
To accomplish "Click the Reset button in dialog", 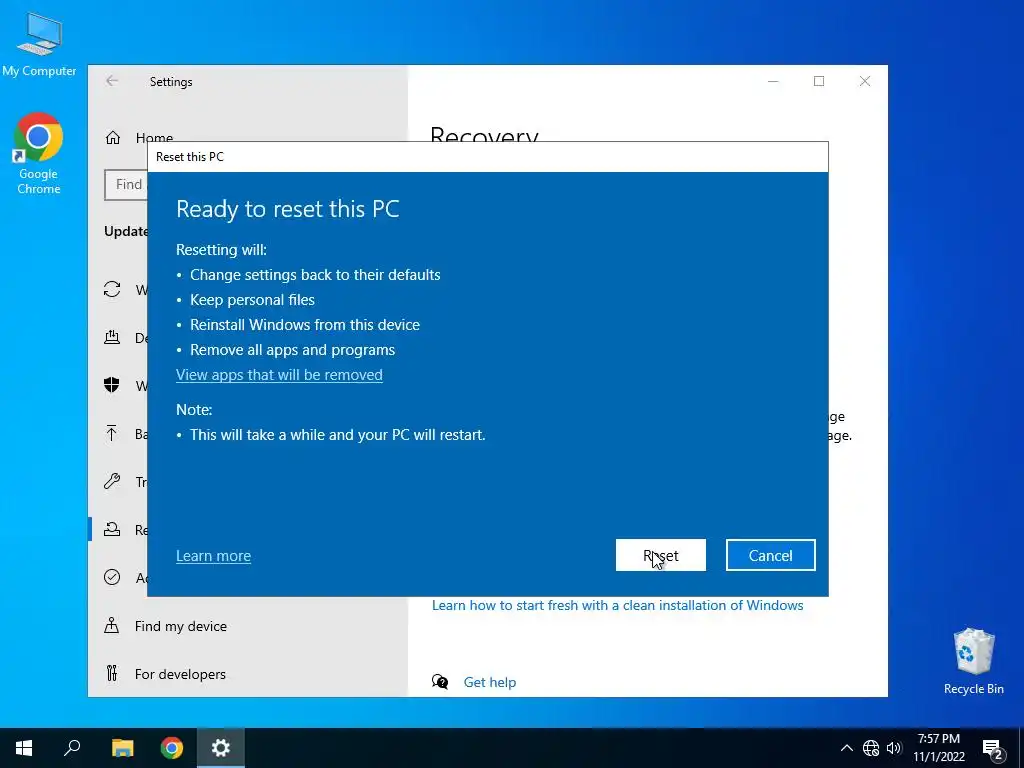I will [660, 555].
